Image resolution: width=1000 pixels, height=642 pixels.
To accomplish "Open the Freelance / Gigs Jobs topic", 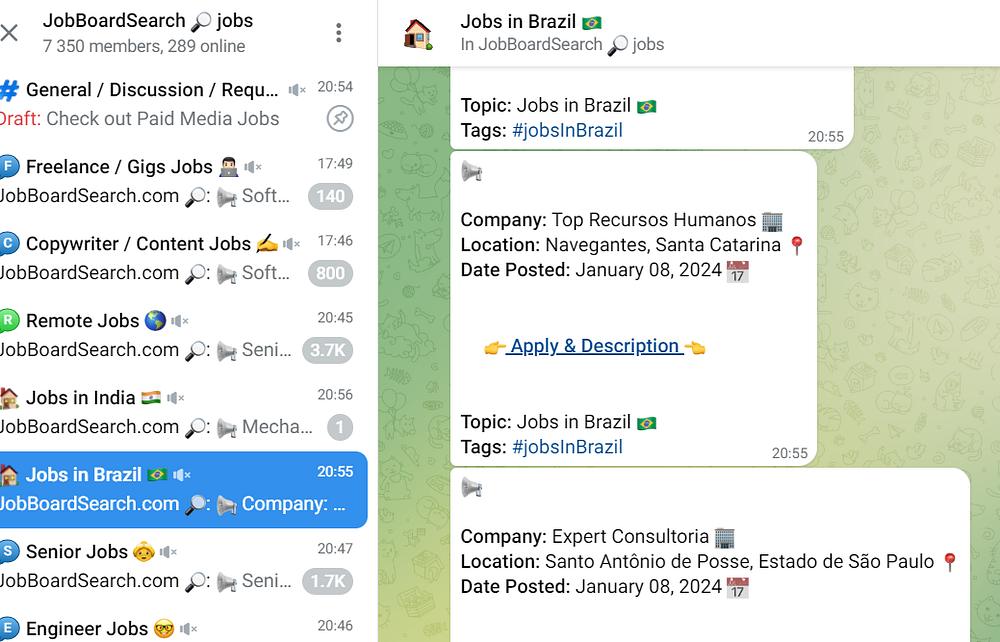I will pos(184,182).
